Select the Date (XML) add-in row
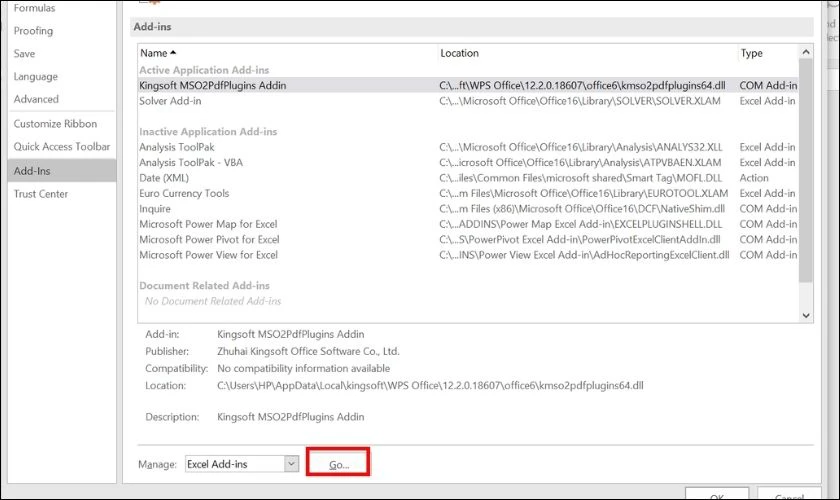 [x=468, y=178]
